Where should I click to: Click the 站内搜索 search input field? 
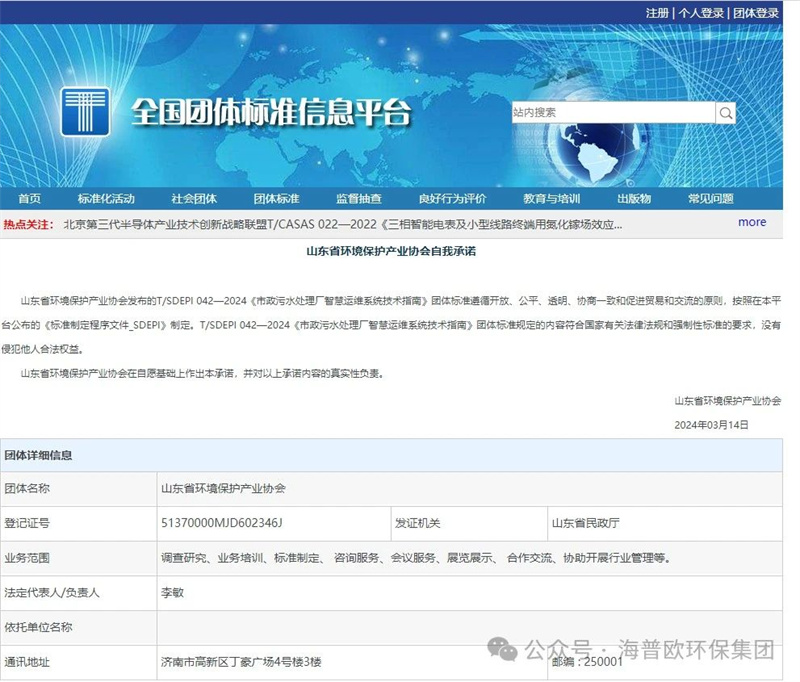(x=612, y=112)
